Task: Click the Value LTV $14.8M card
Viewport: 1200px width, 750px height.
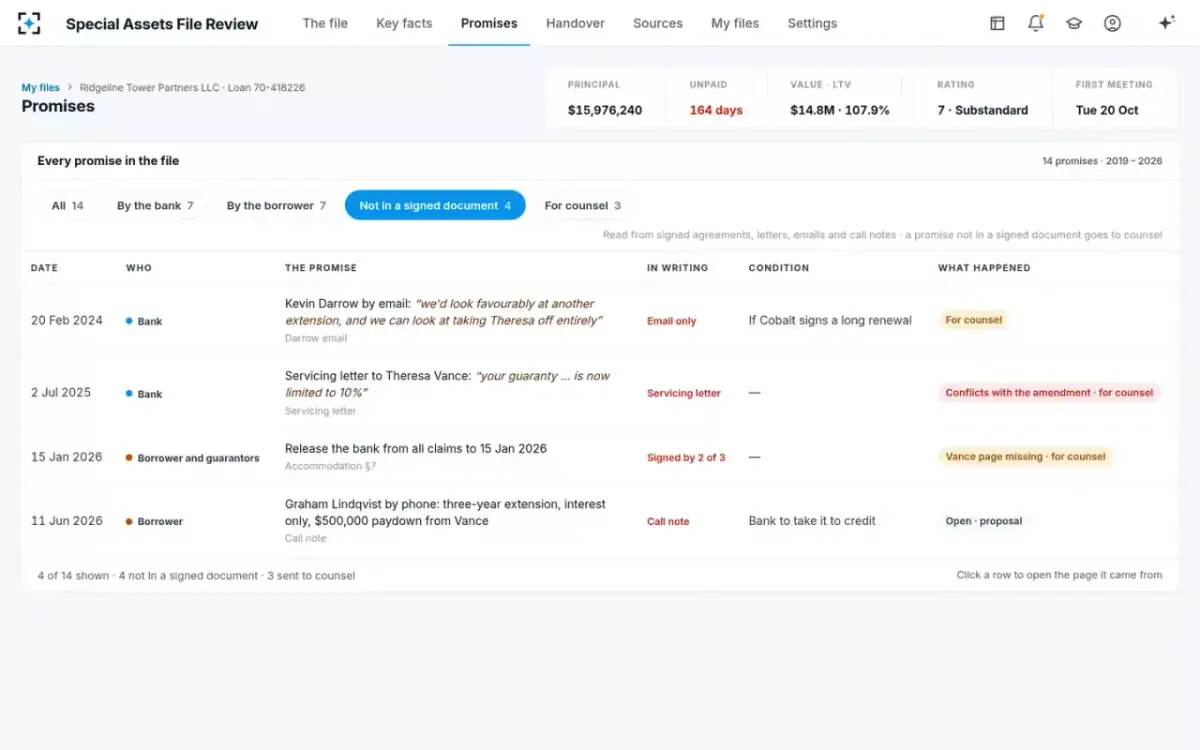Action: click(x=840, y=98)
